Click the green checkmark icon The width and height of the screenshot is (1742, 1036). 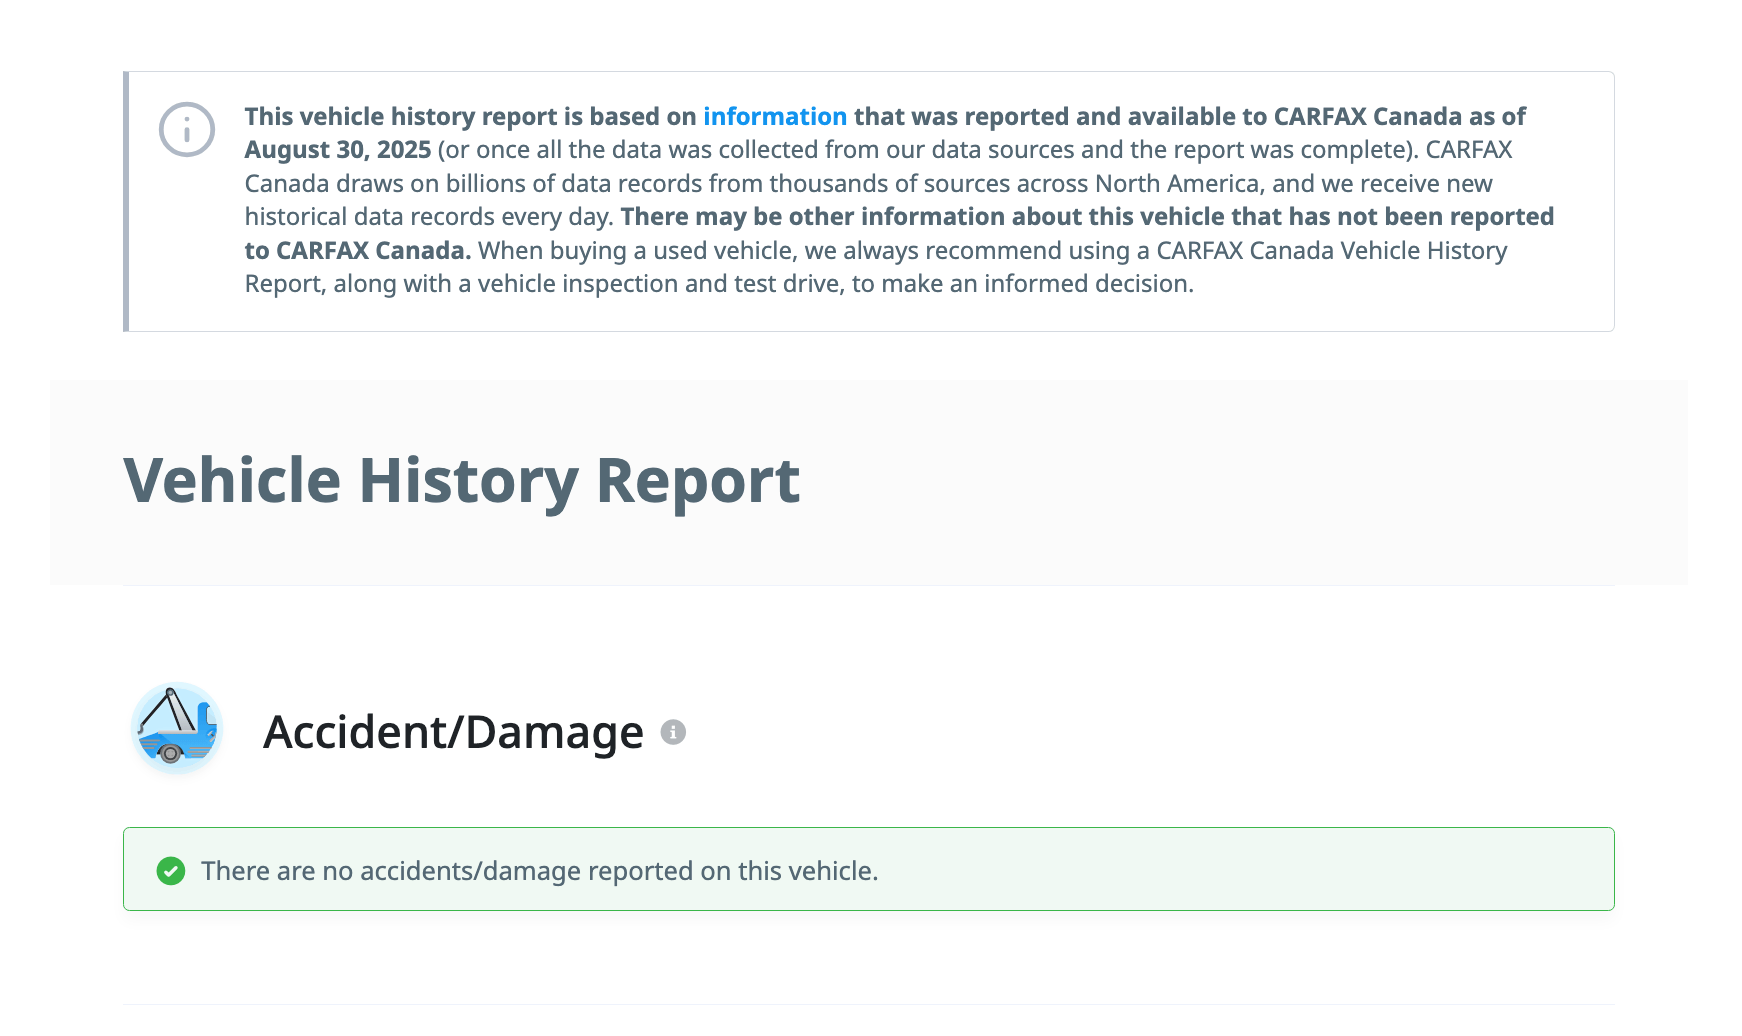tap(171, 871)
